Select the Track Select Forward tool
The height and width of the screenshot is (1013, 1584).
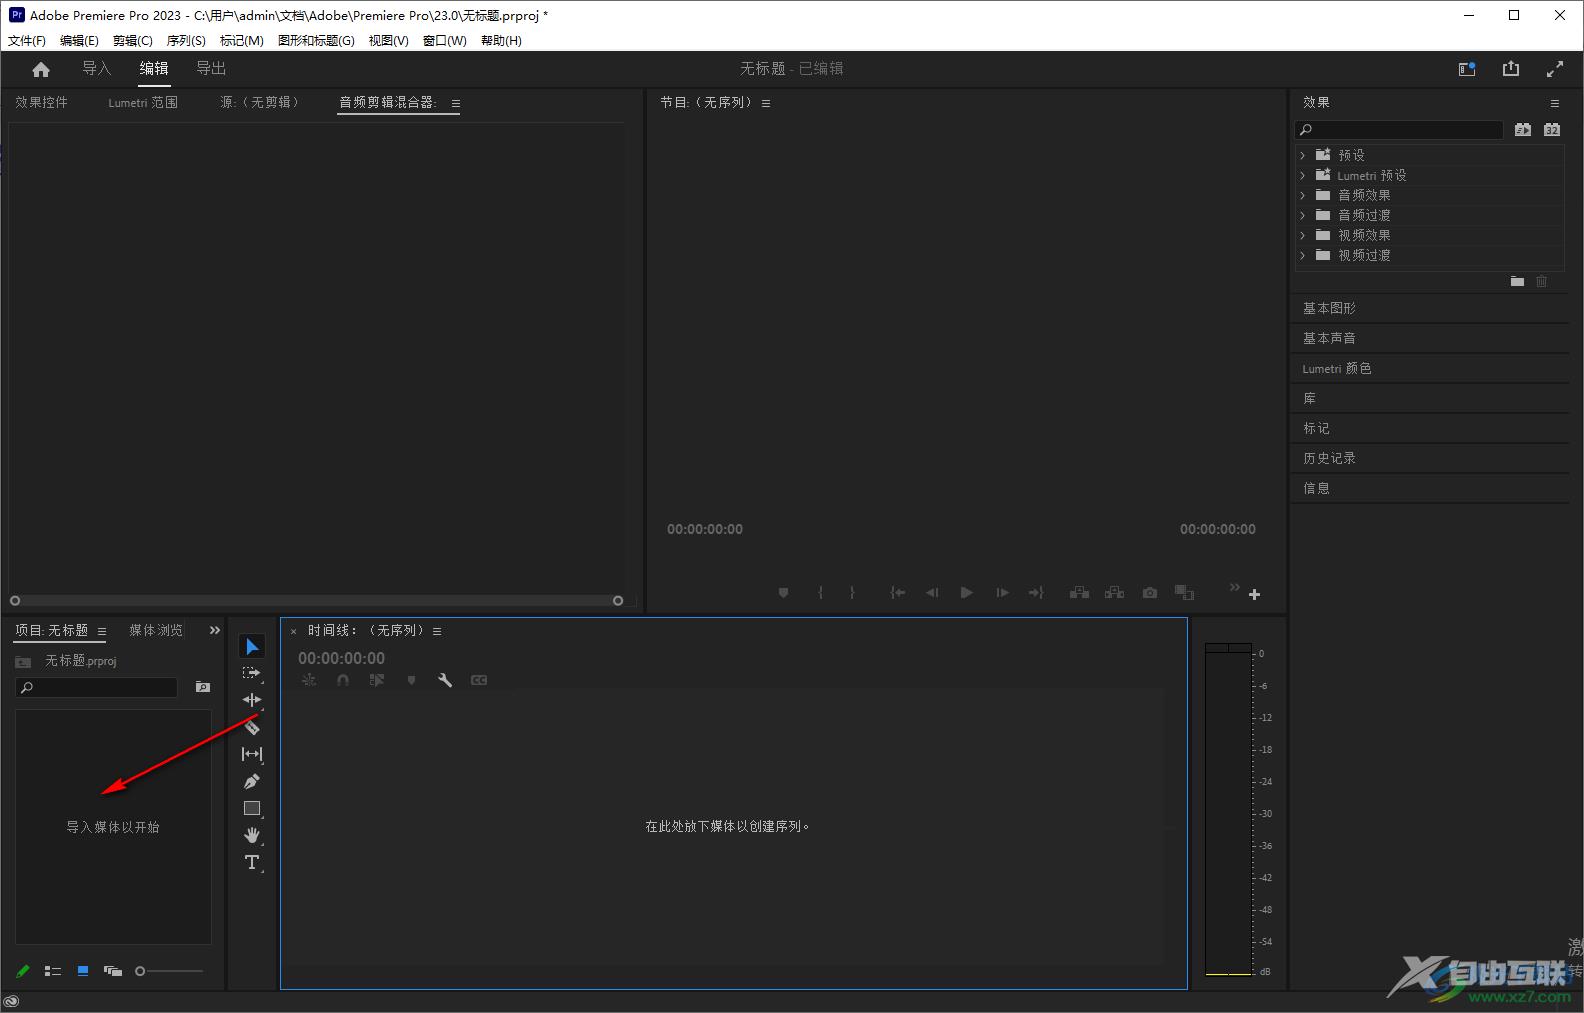point(252,673)
